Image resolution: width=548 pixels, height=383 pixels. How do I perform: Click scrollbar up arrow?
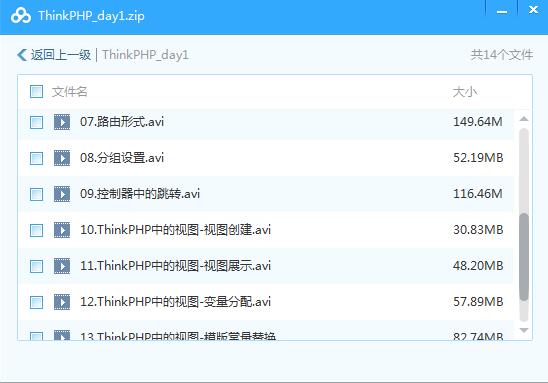(x=524, y=119)
